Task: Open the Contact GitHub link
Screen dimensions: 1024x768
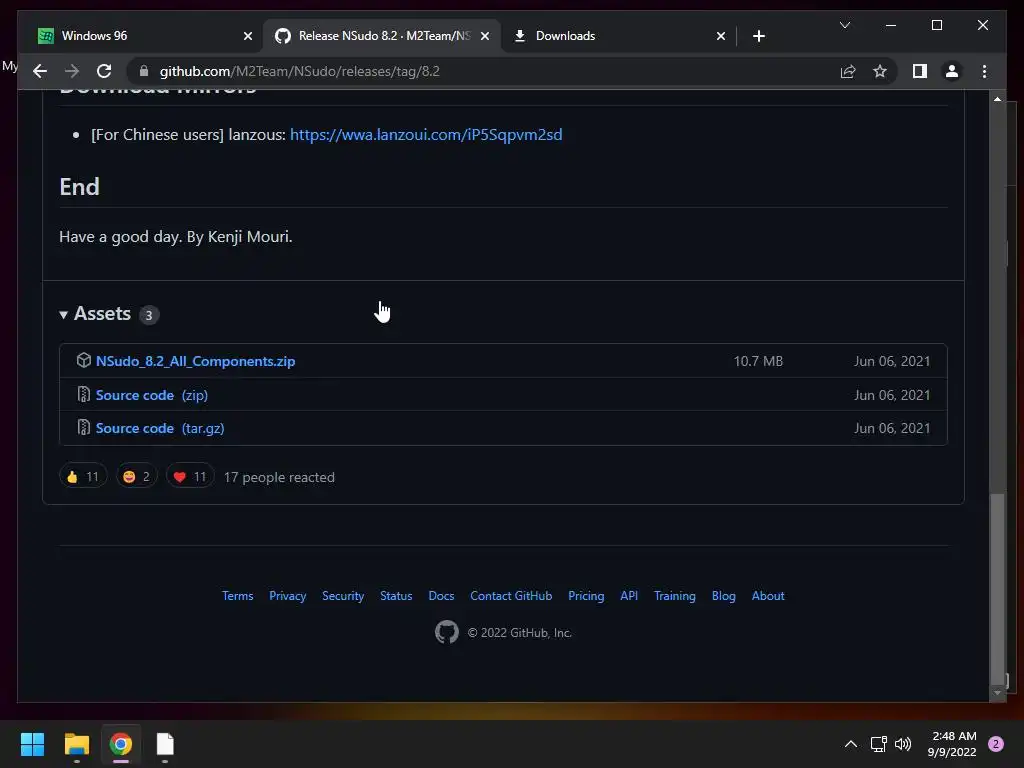Action: (511, 596)
